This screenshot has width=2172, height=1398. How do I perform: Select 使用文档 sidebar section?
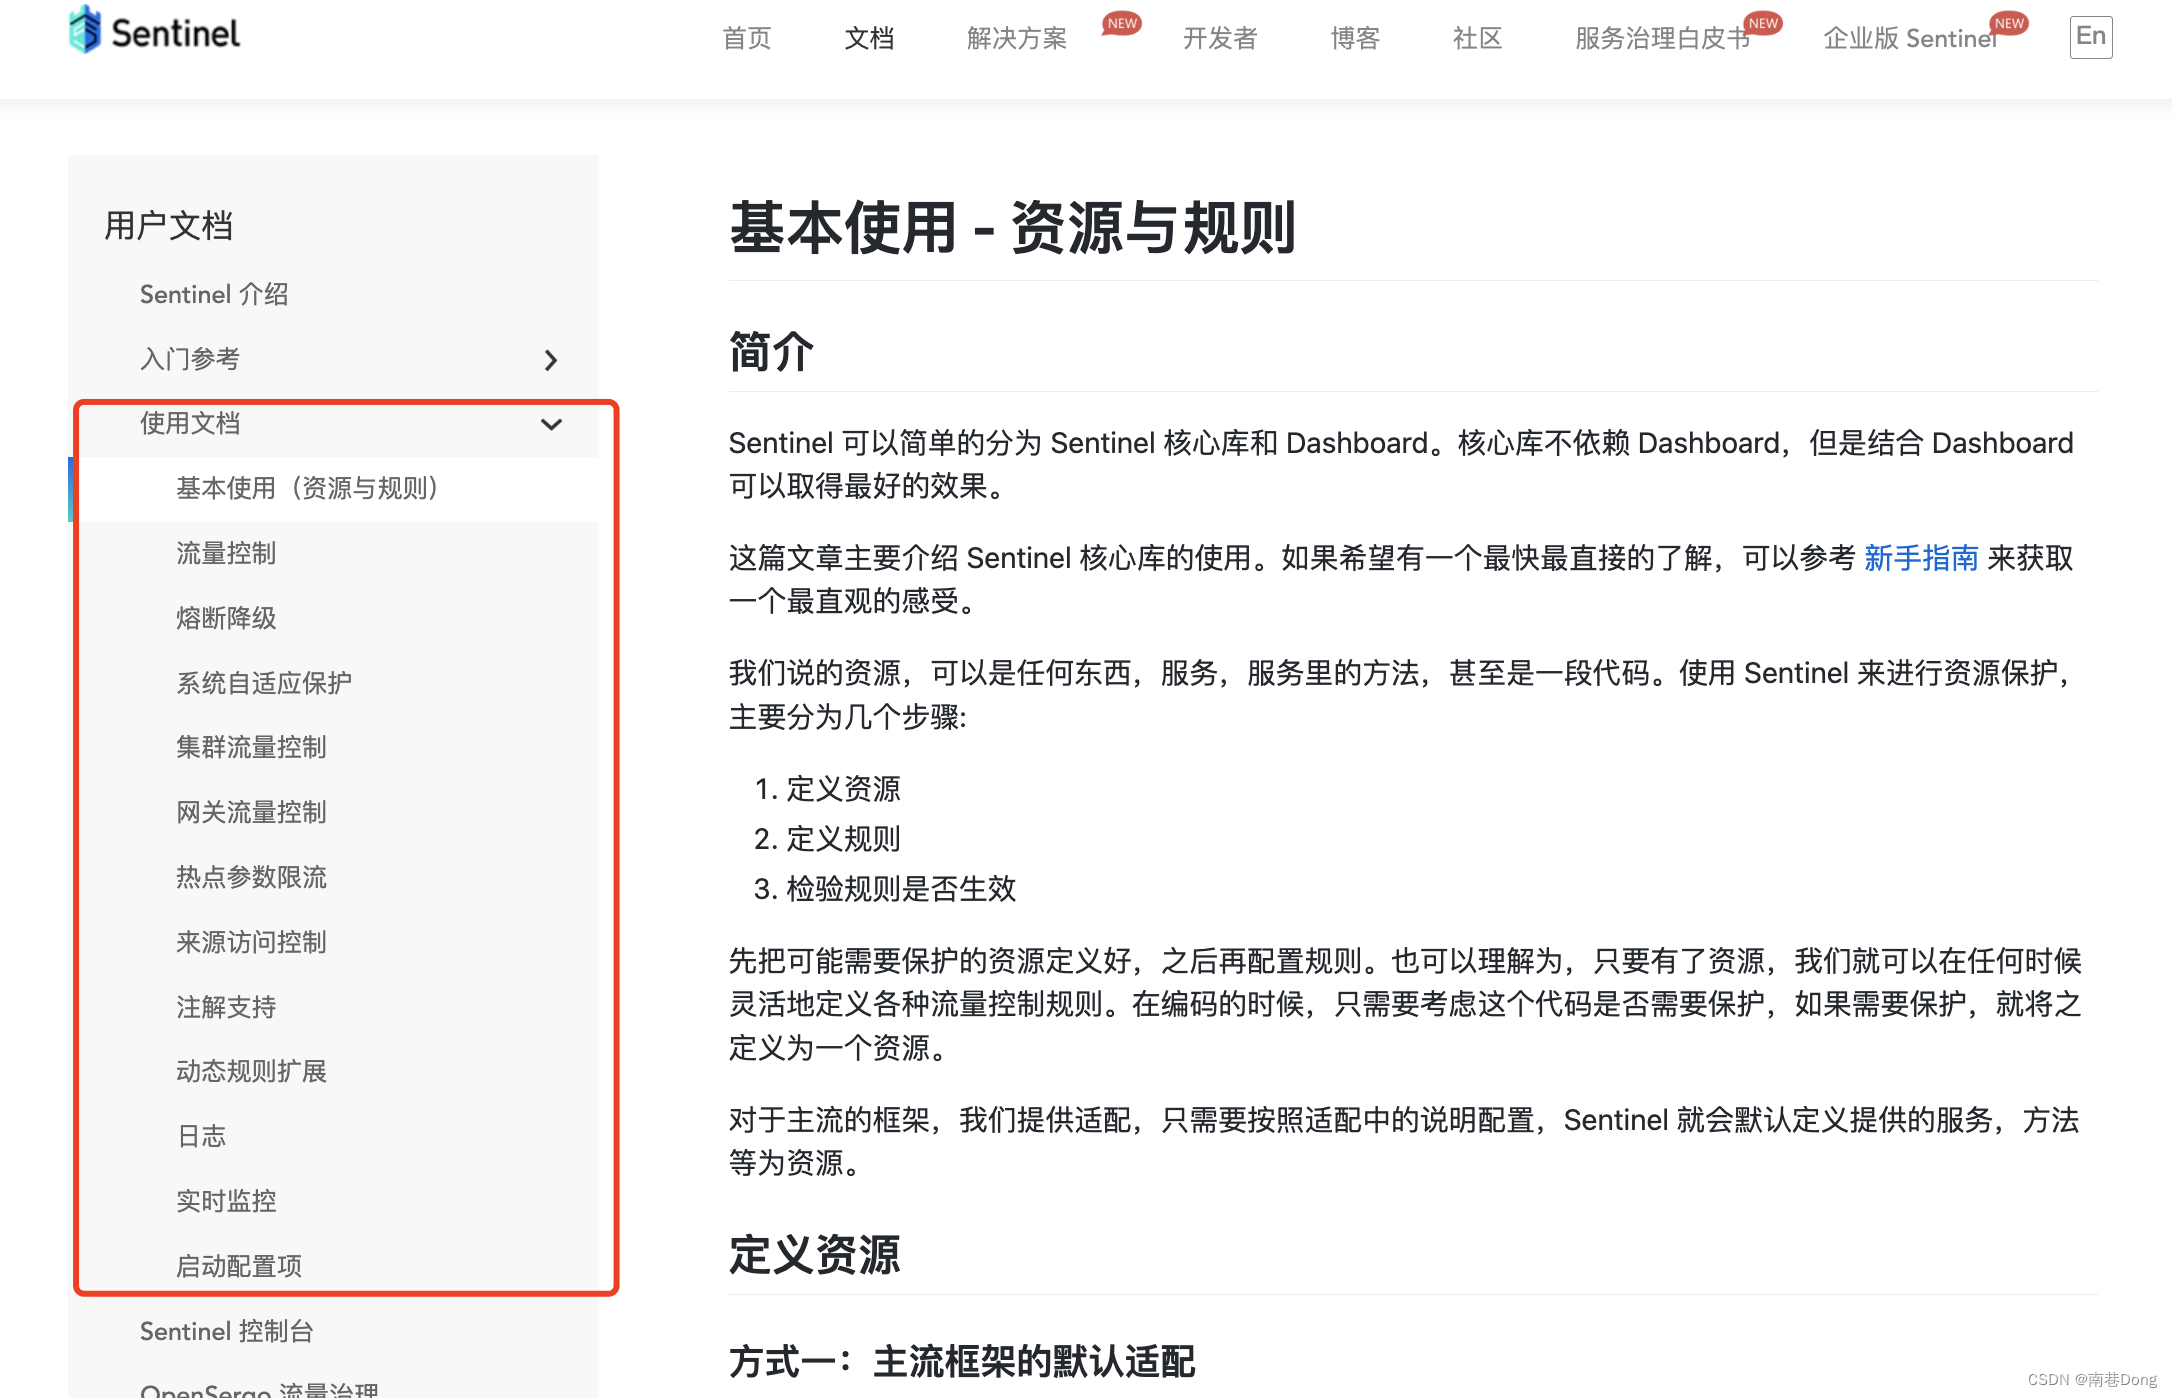190,423
